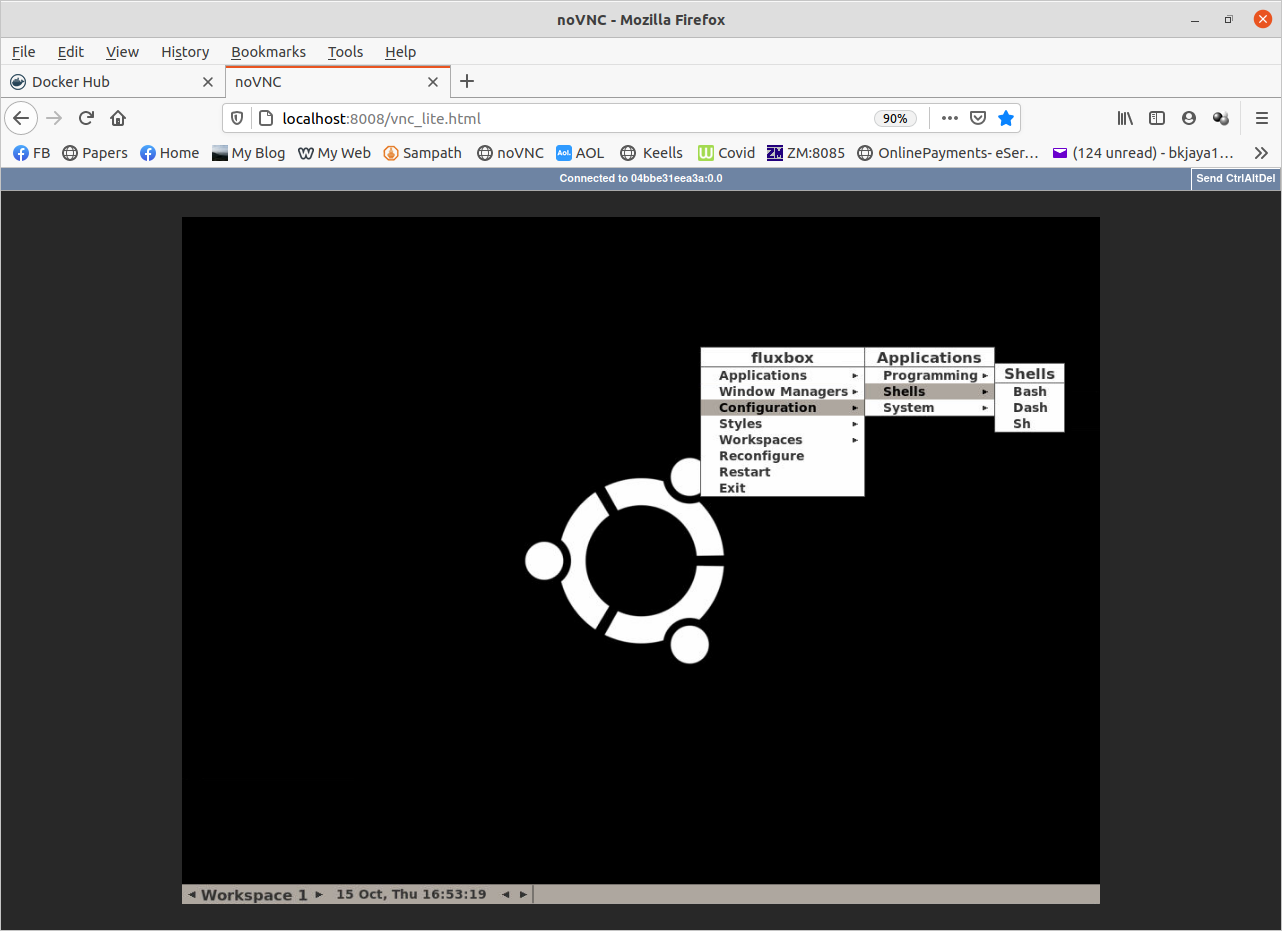Open the Sampath bookmark
This screenshot has height=931, width=1282.
point(423,153)
